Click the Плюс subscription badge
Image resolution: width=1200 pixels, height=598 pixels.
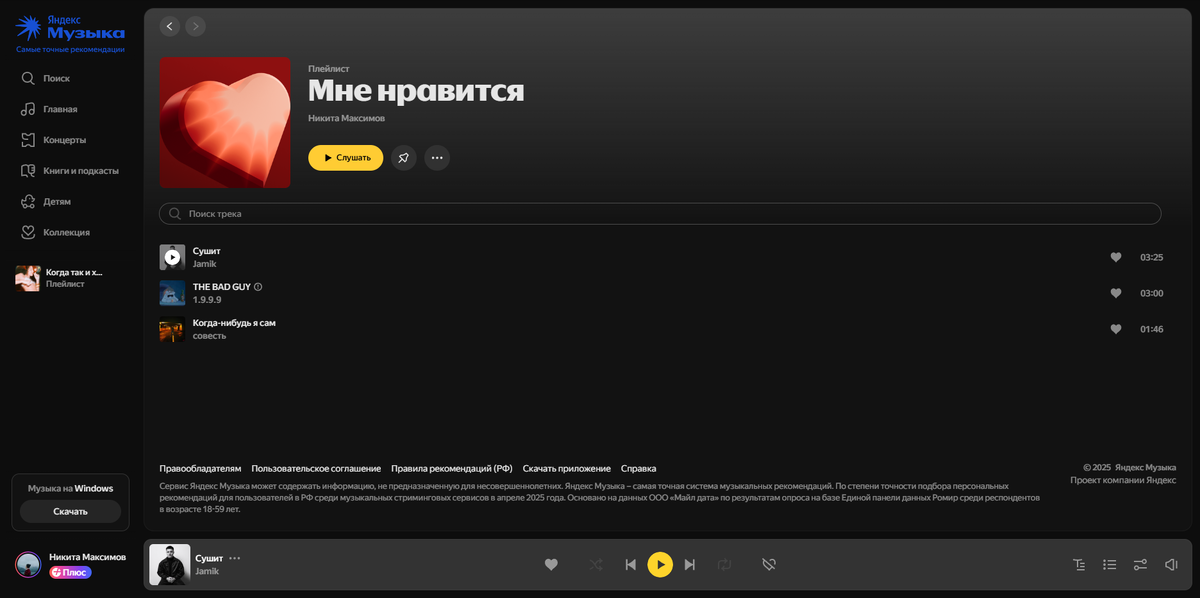70,573
